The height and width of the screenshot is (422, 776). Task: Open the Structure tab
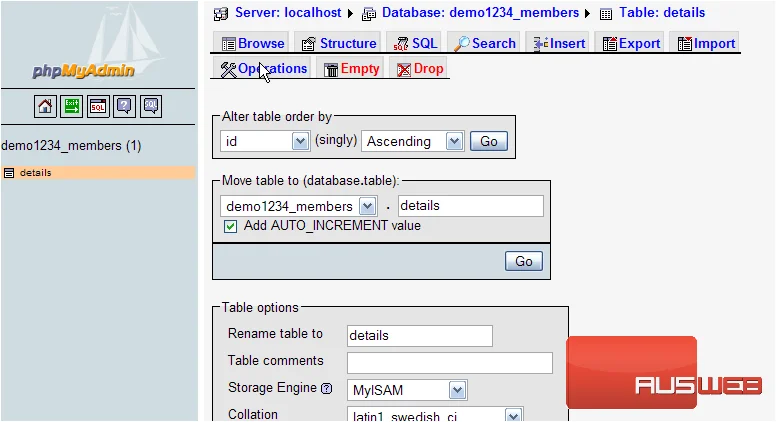339,44
